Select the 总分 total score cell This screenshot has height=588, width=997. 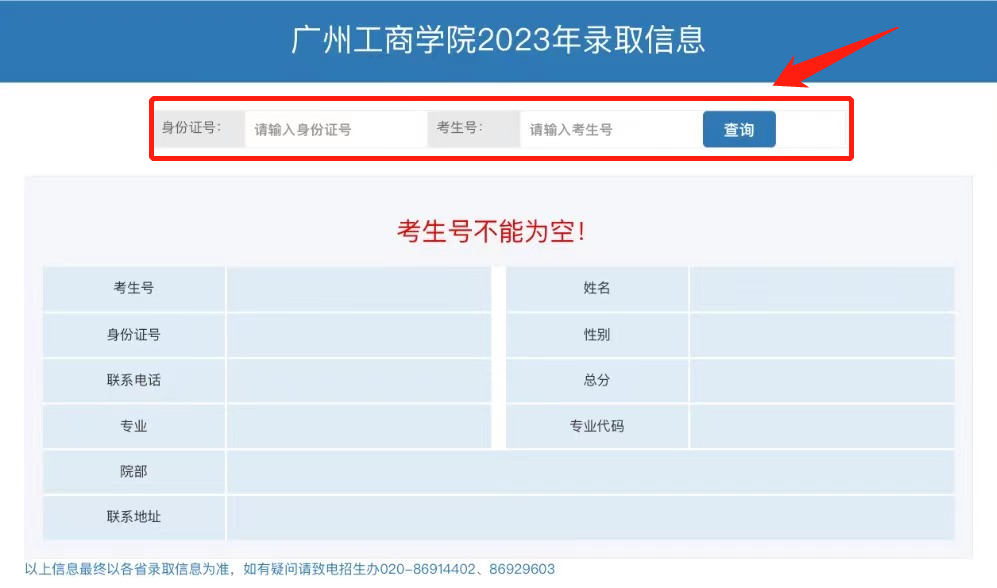click(x=597, y=380)
